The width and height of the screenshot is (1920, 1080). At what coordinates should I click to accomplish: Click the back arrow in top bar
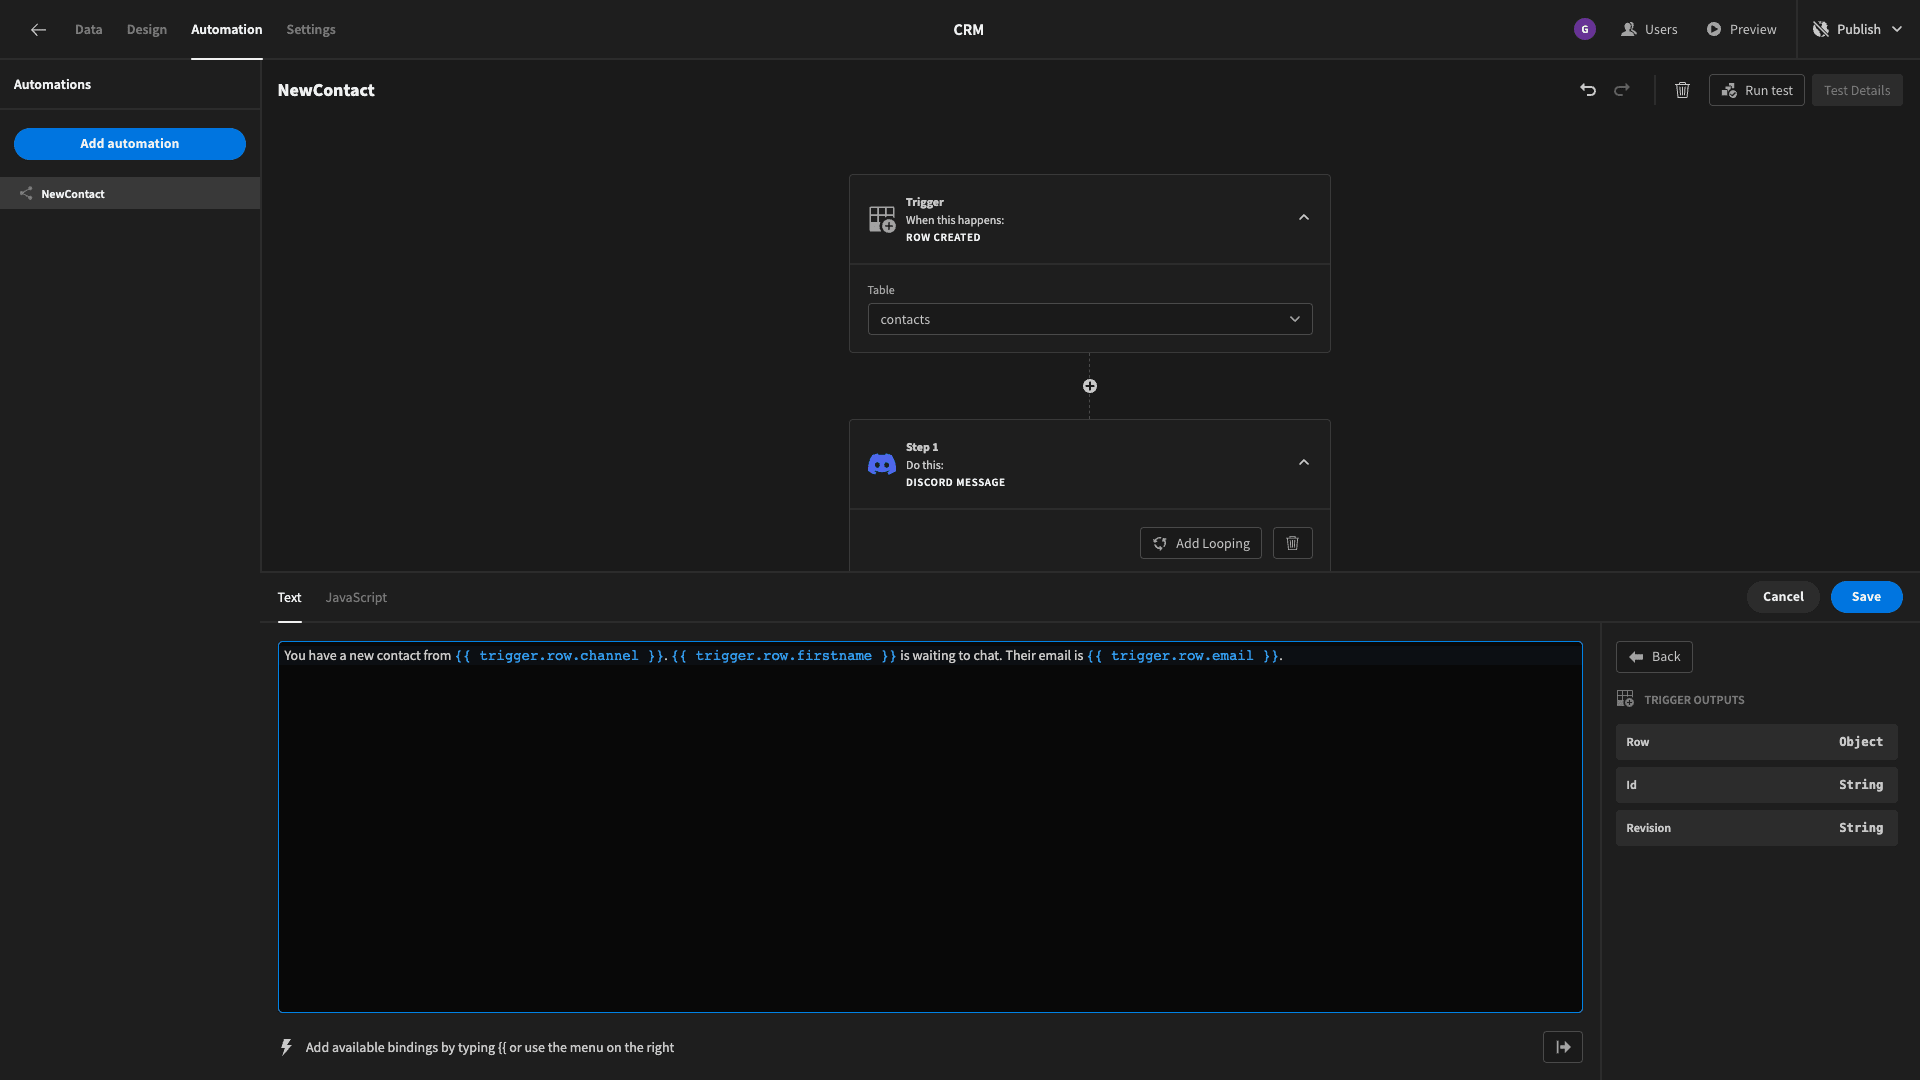tap(38, 30)
